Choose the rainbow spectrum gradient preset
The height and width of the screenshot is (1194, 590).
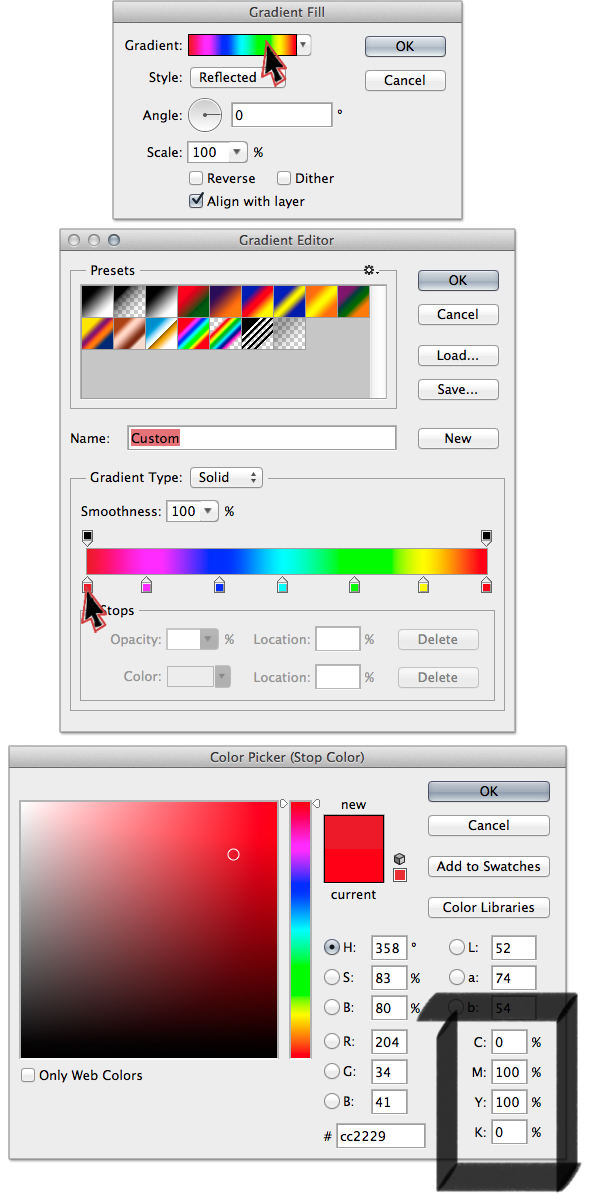tap(194, 333)
